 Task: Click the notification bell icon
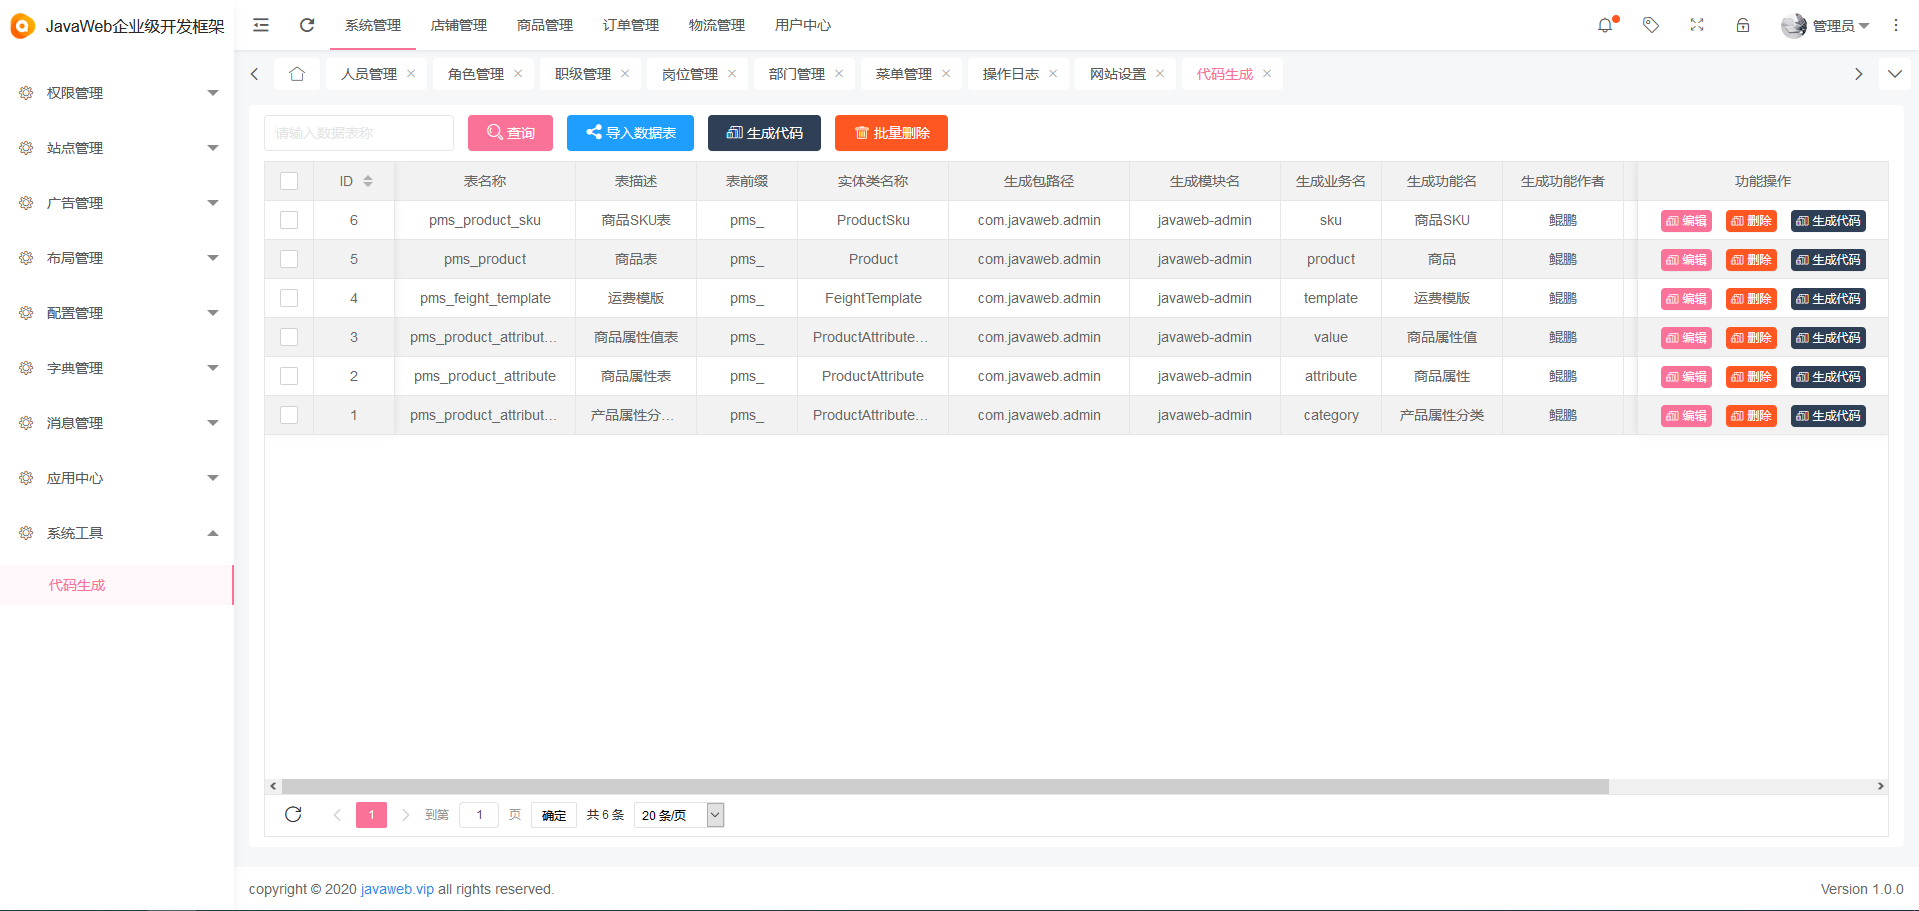1606,25
